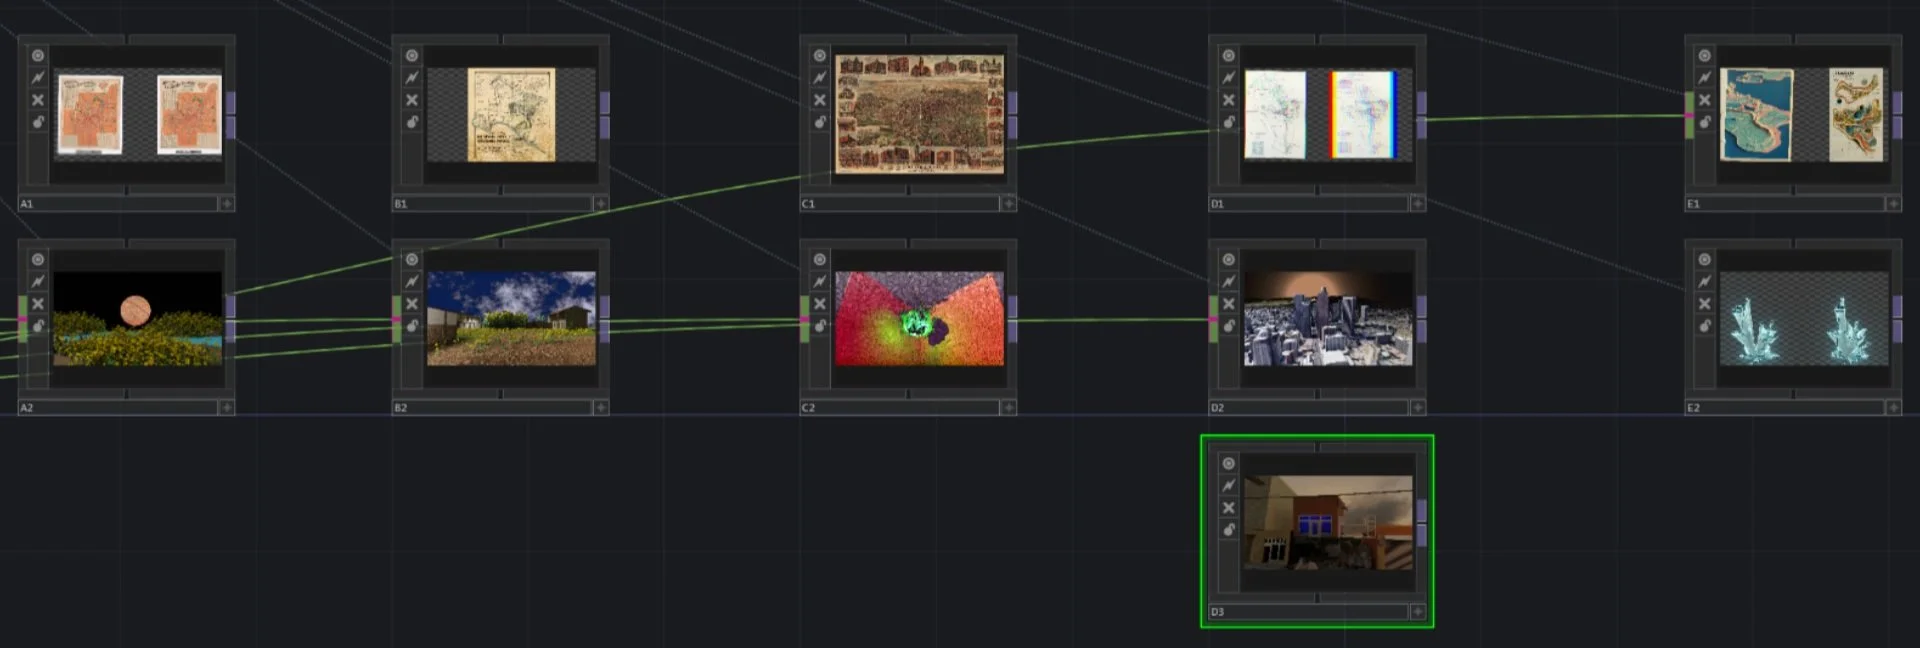
Task: Click the 'A1' node name label
Action: (27, 204)
